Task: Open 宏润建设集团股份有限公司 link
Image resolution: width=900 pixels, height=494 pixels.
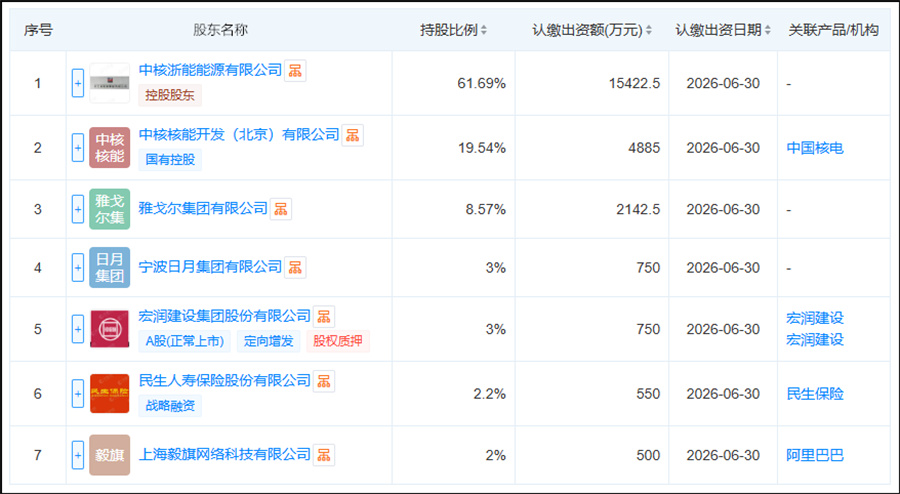Action: click(224, 316)
